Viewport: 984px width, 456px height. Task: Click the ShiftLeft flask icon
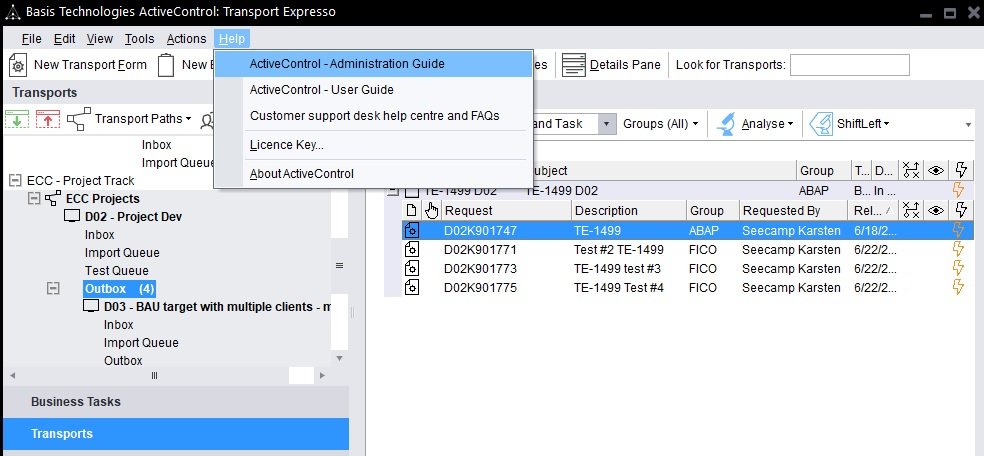point(821,124)
